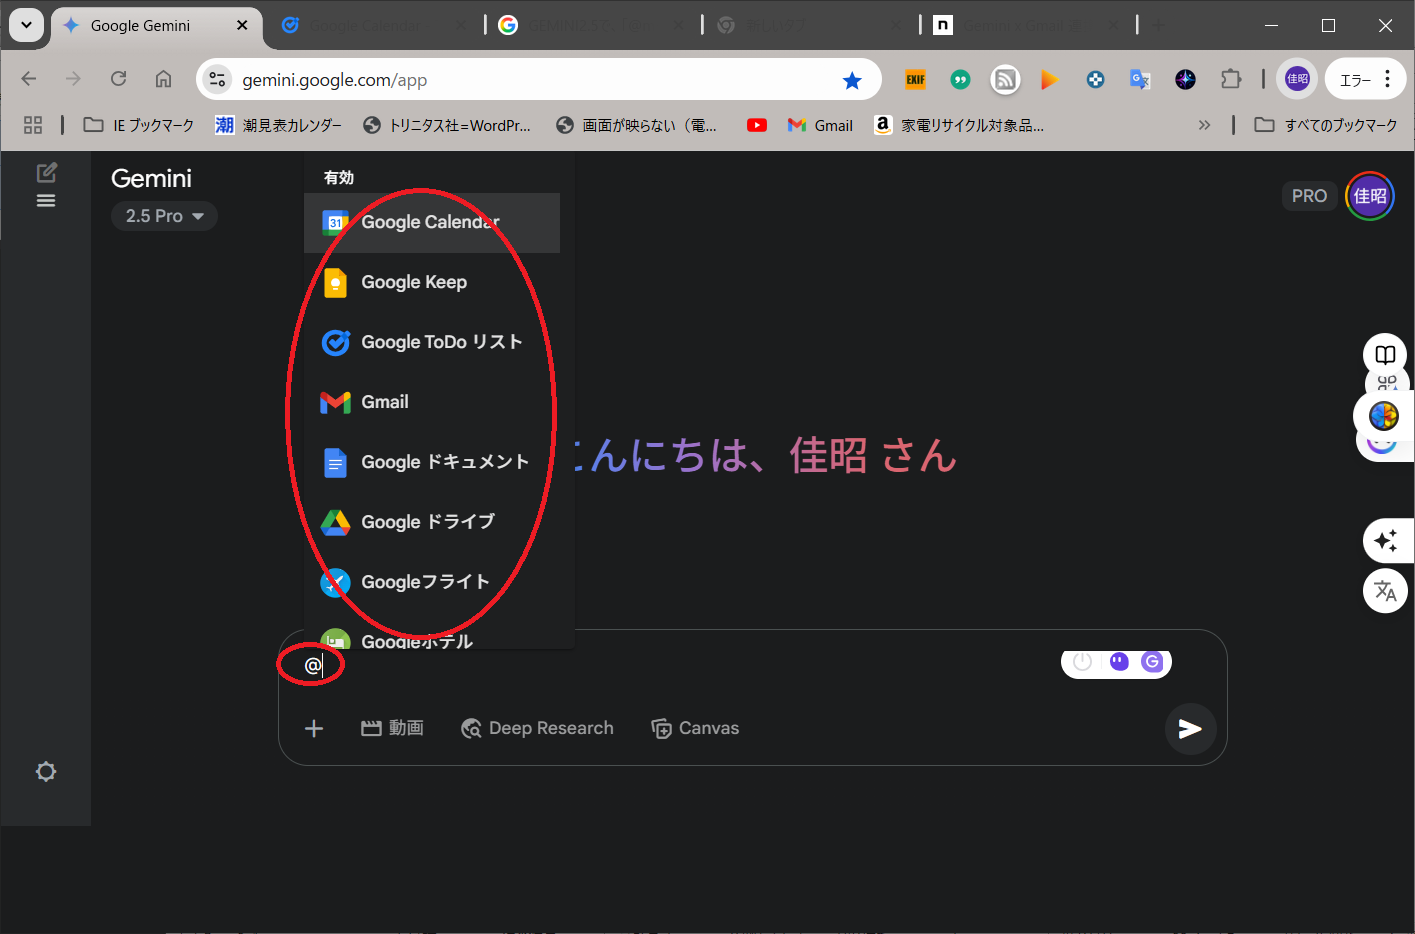Open the apps grid in bookmarks bar

[33, 125]
